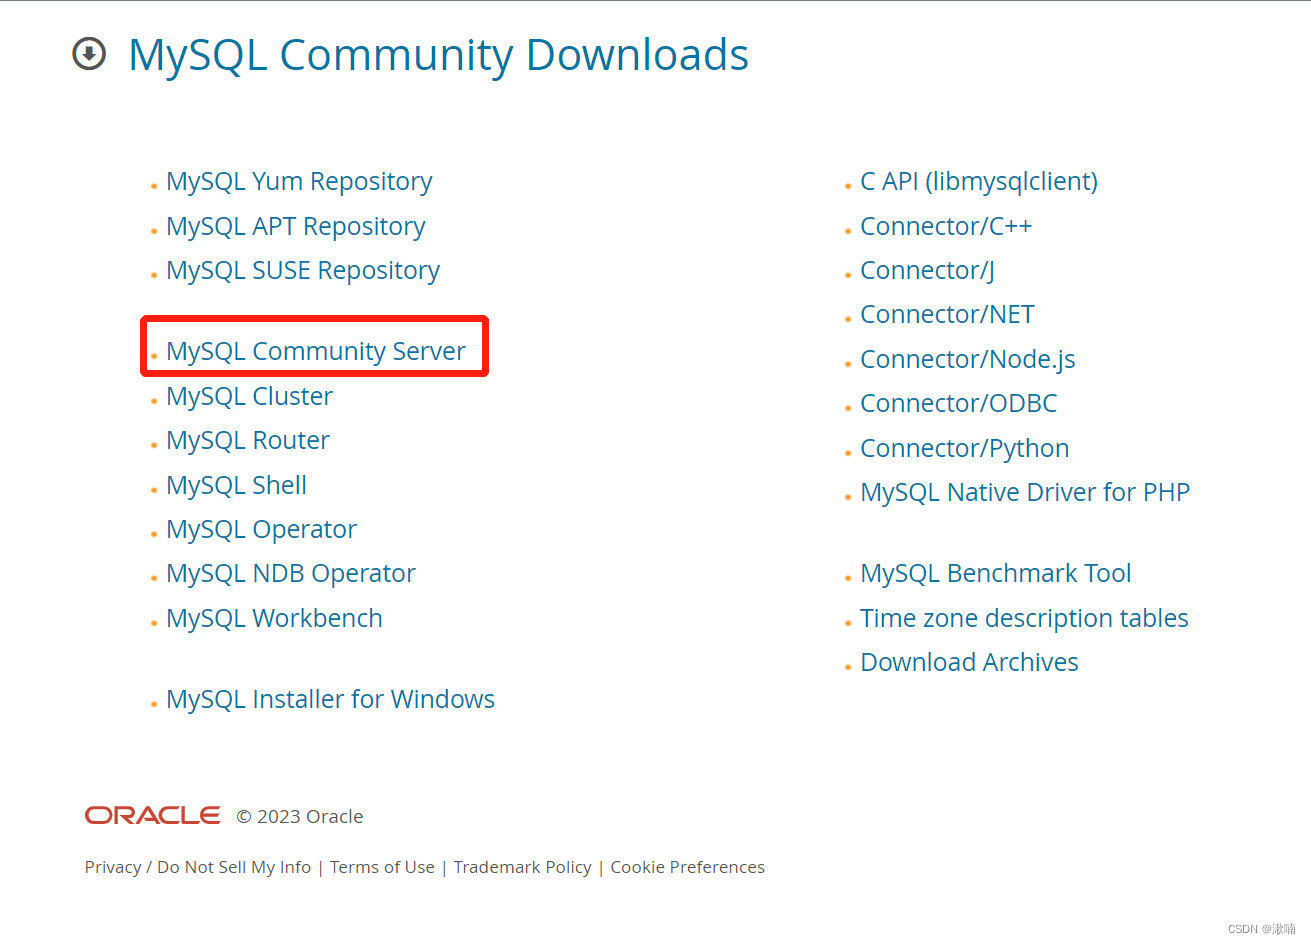The width and height of the screenshot is (1311, 944).
Task: Go to MySQL Cluster downloads
Action: (x=249, y=396)
